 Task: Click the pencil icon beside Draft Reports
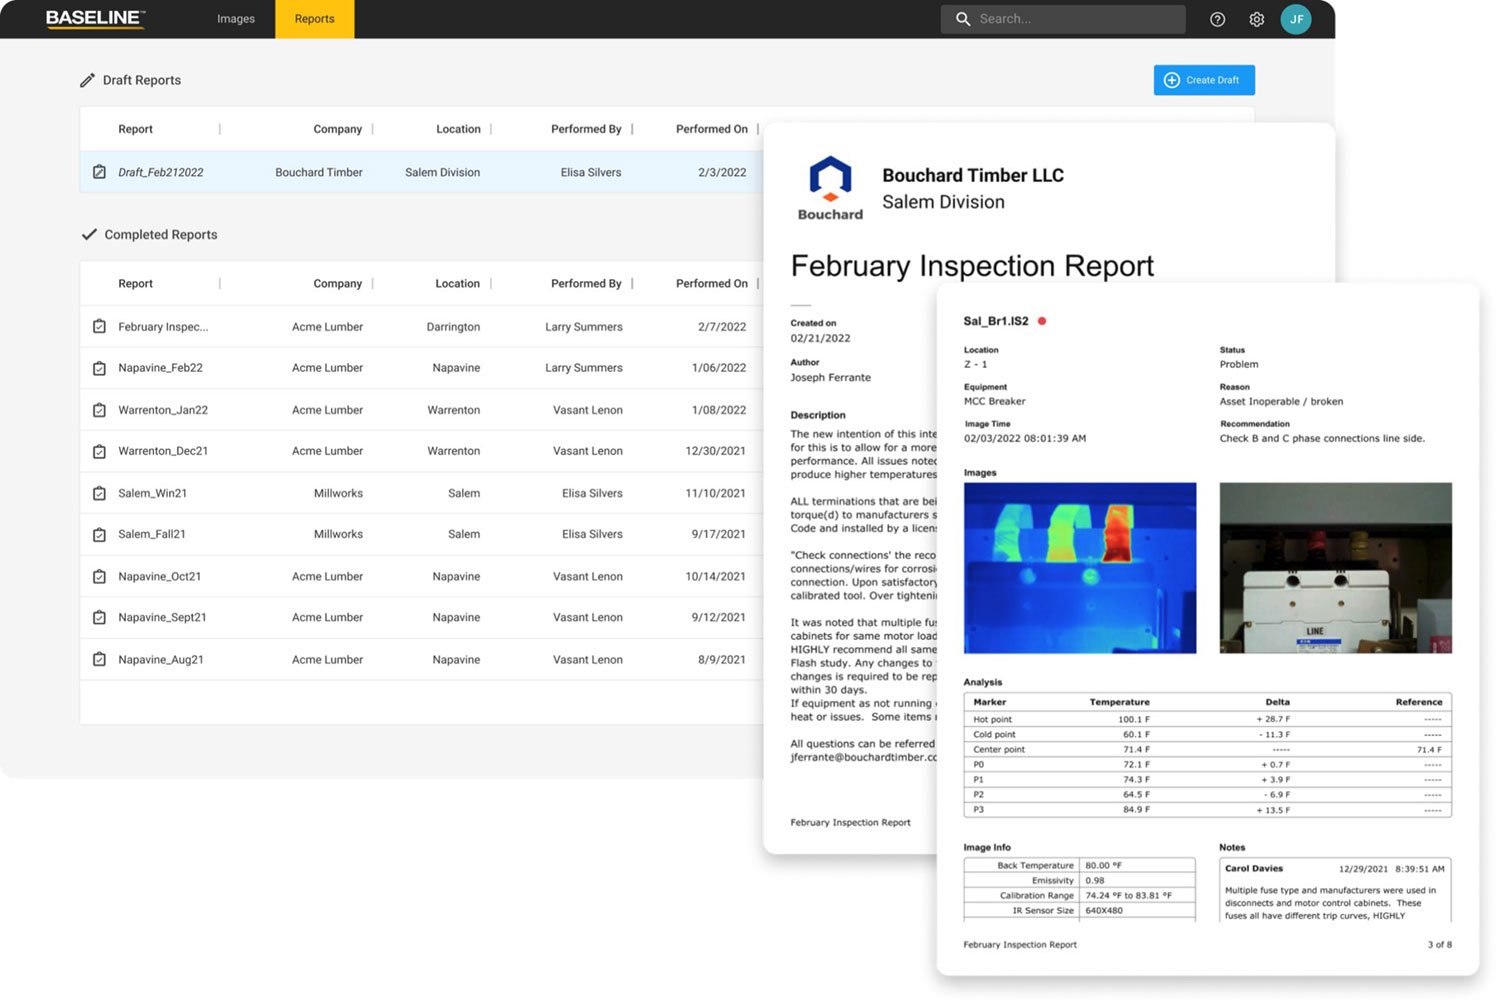coord(88,79)
